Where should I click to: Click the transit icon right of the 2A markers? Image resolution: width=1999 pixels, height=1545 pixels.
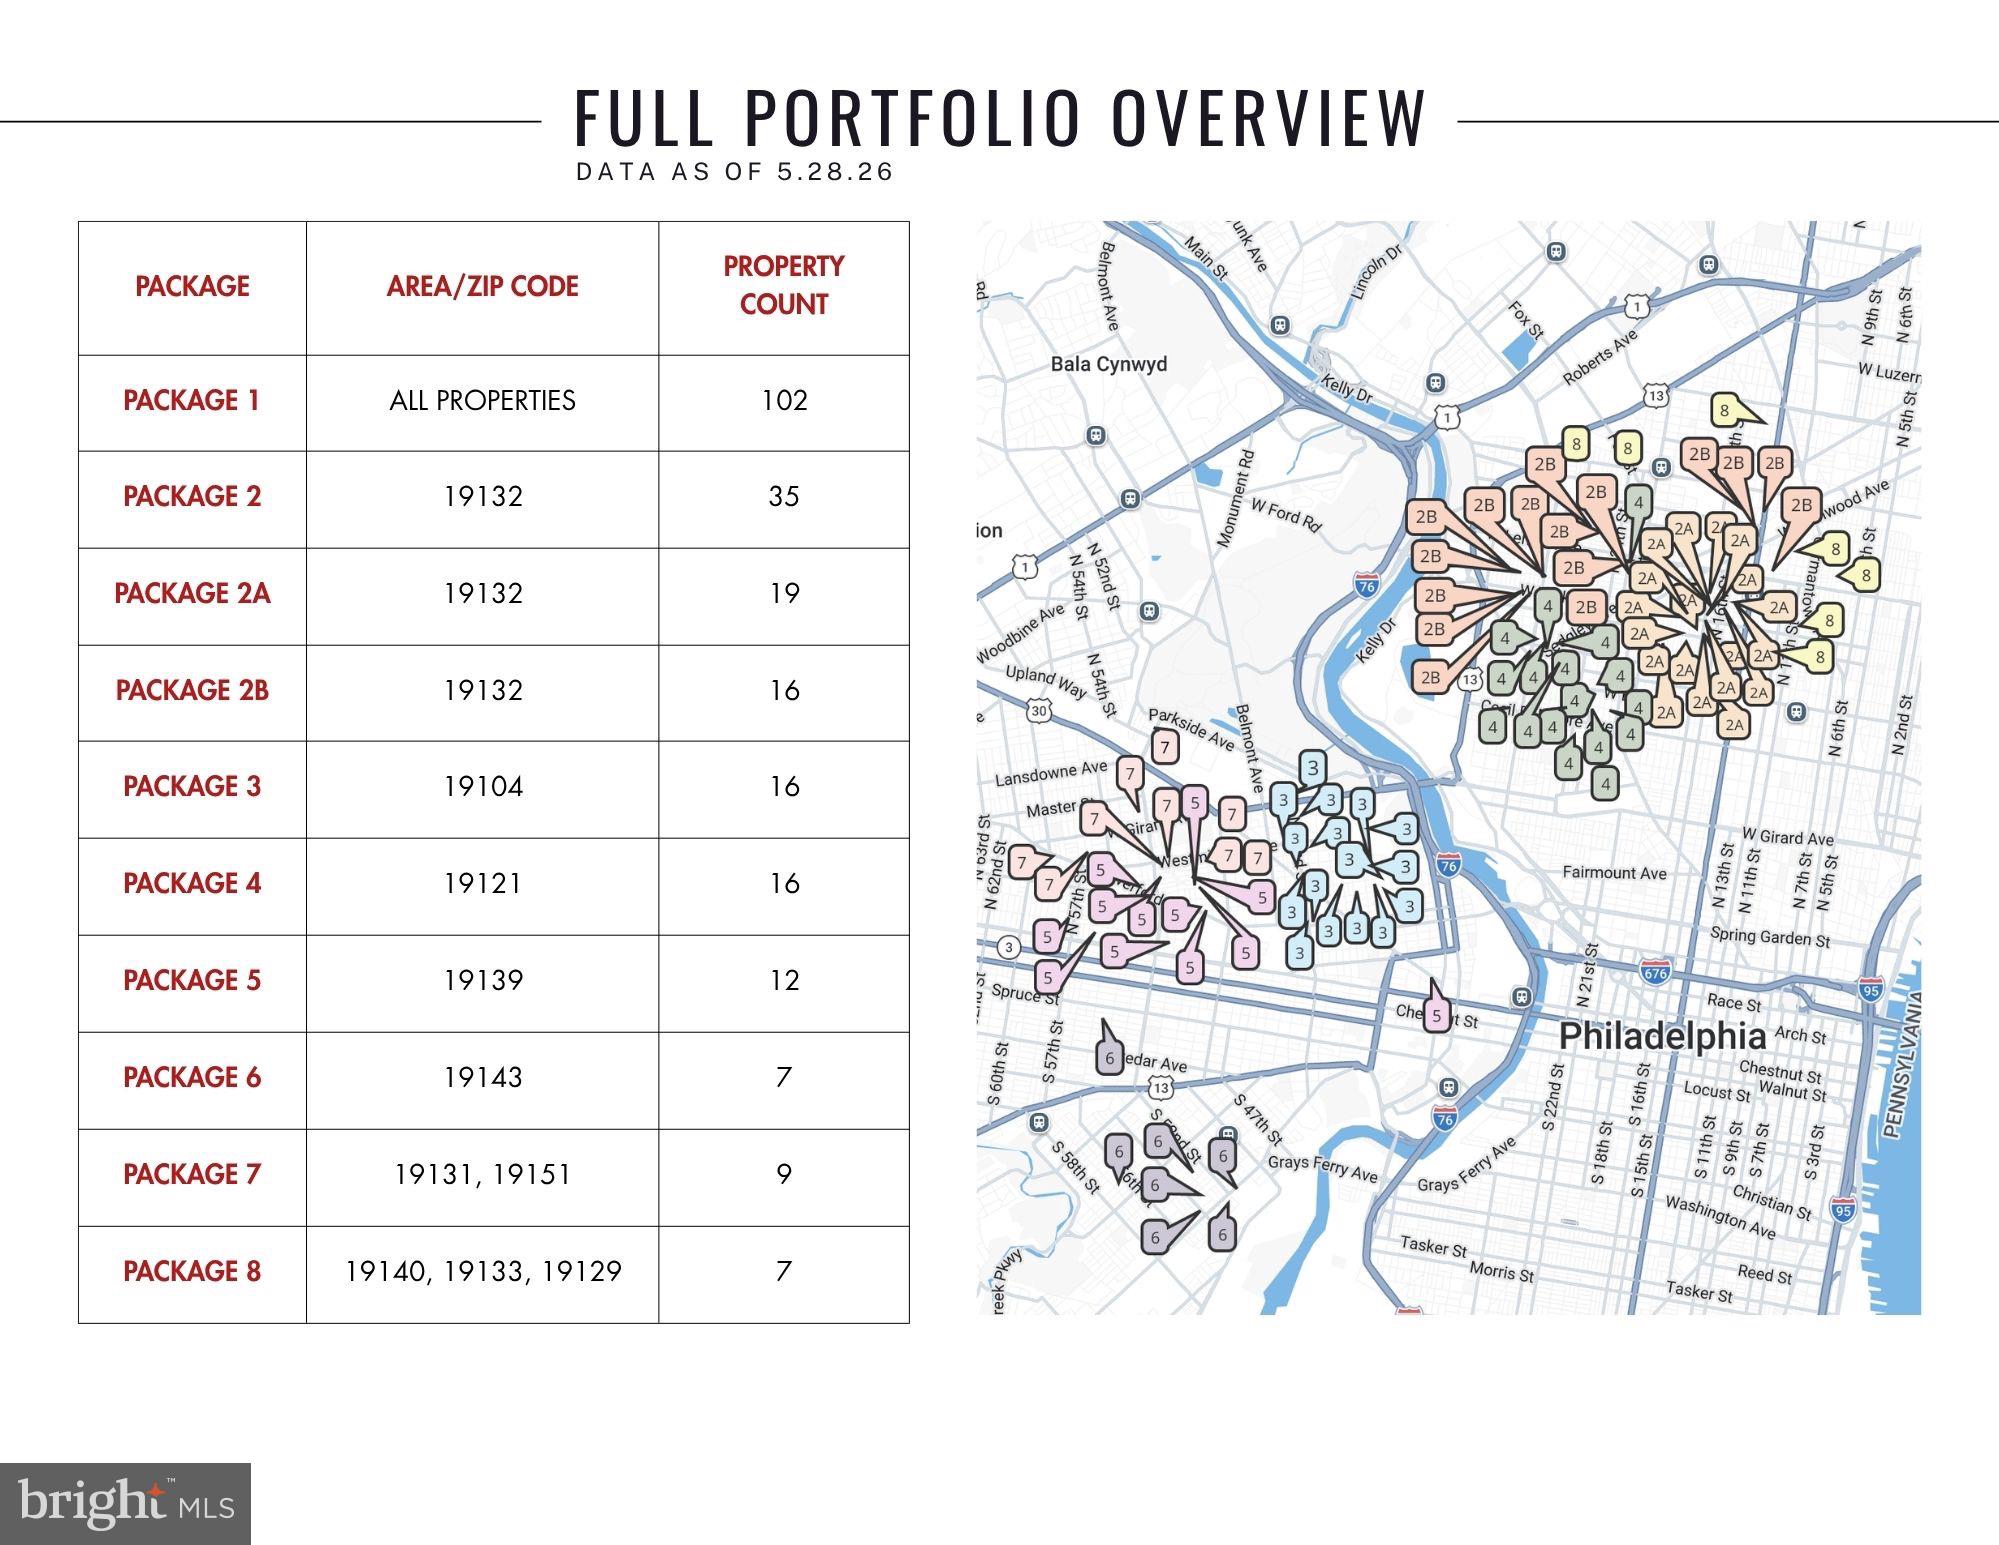point(1796,712)
